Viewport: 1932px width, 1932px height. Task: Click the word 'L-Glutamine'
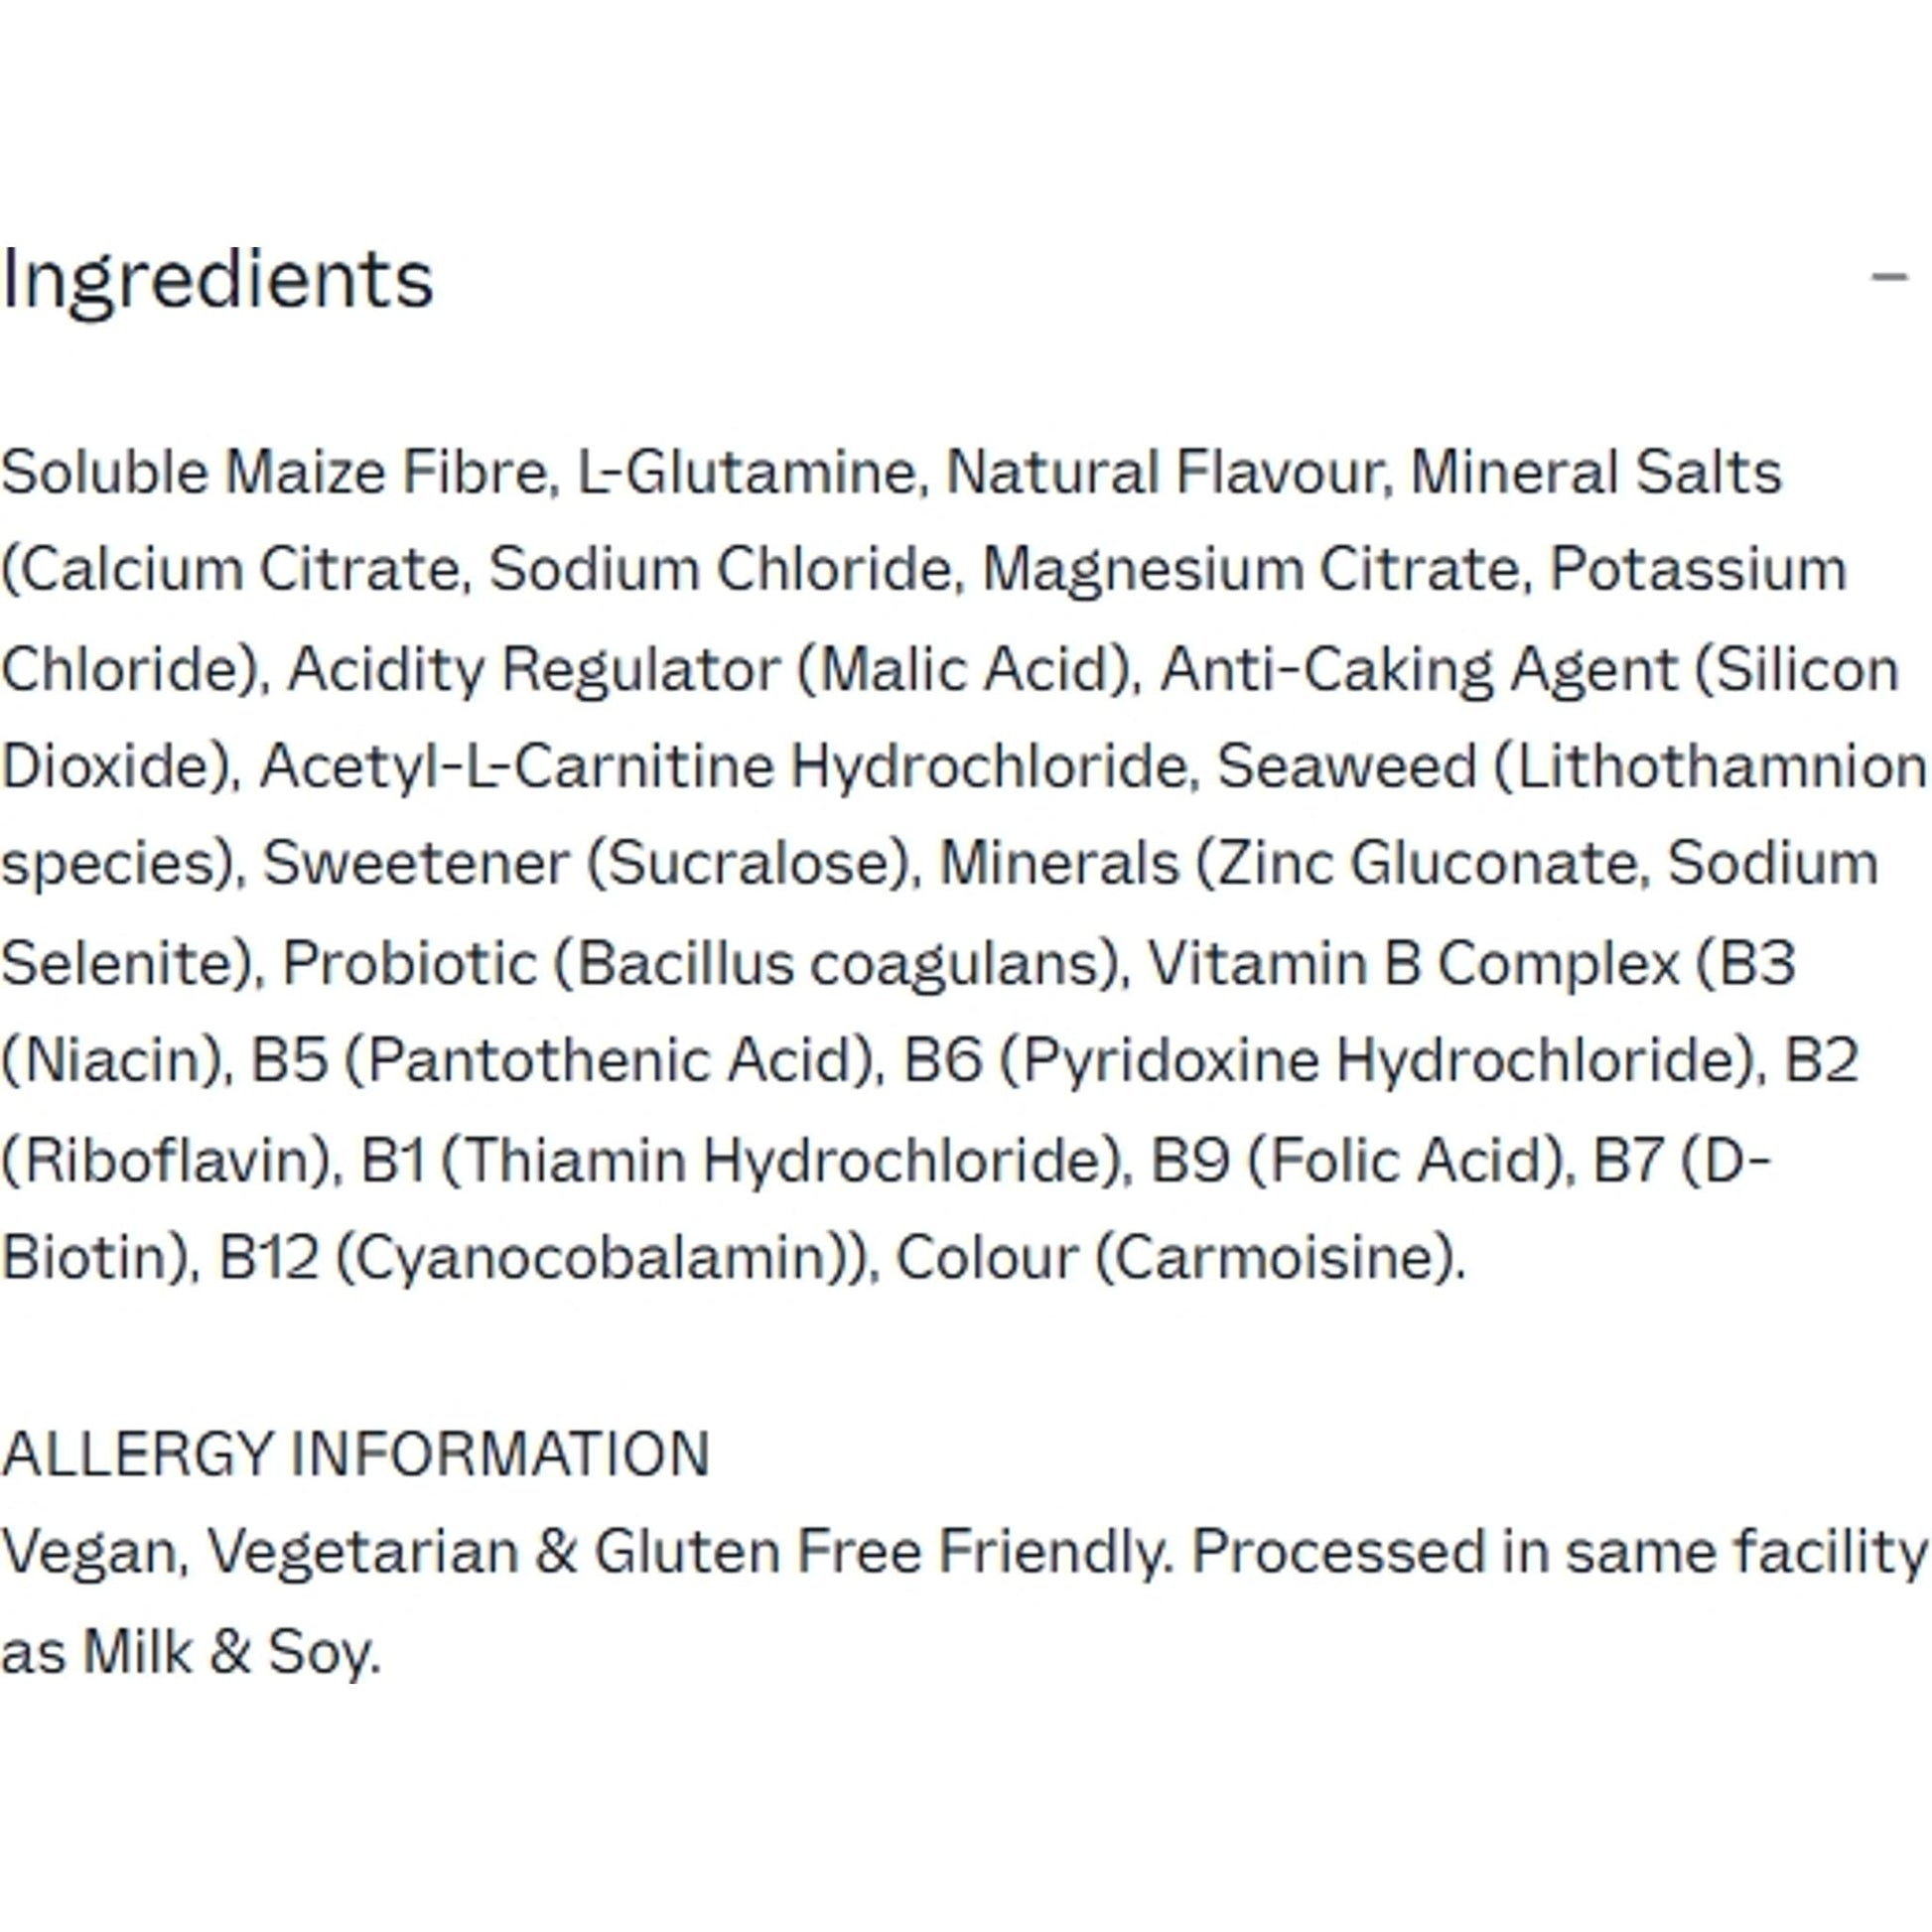tap(746, 472)
